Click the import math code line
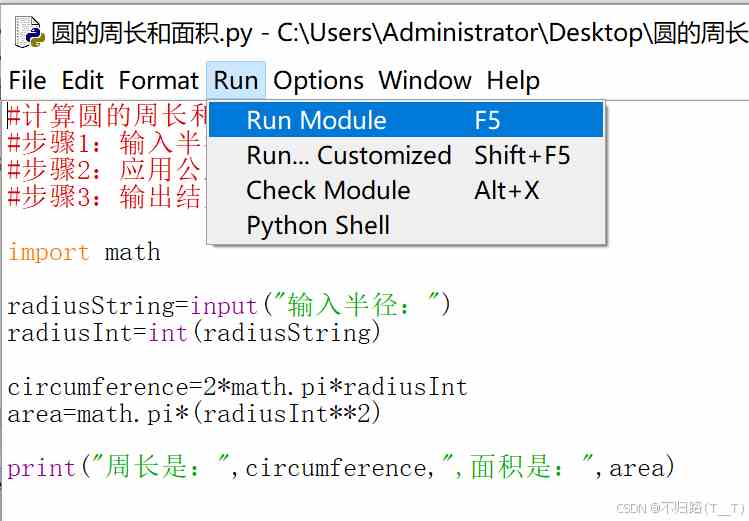Screen dimensions: 749x521 84,252
